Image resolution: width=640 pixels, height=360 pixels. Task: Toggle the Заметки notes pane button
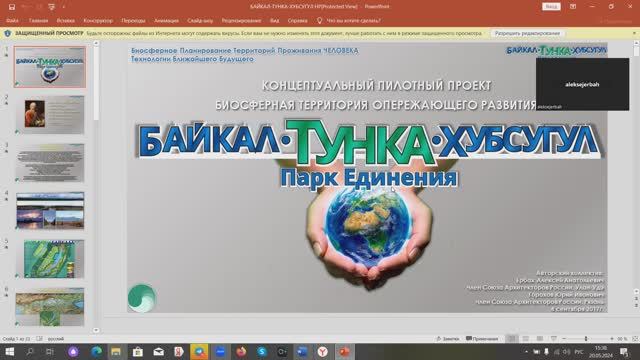448,339
